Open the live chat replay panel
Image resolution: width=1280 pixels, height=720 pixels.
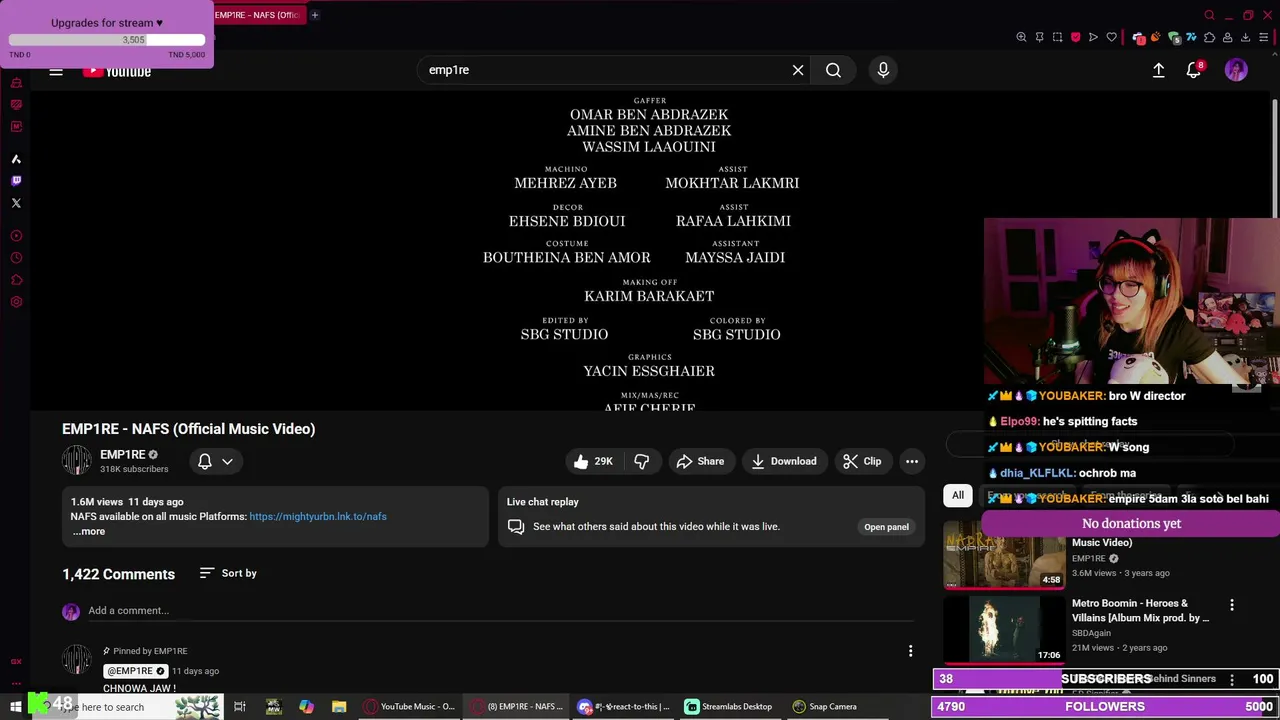[x=886, y=527]
